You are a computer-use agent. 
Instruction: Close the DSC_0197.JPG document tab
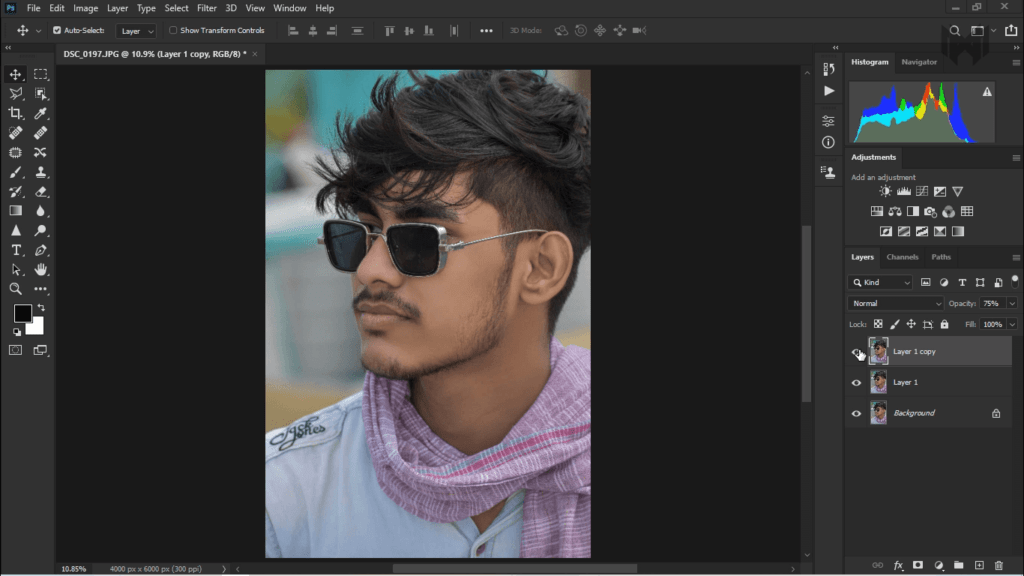255,54
